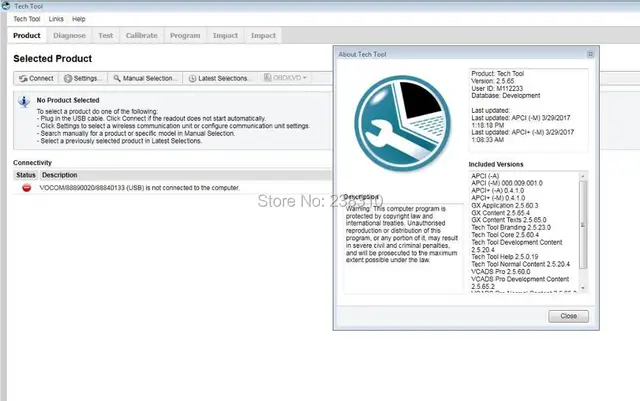Switch to the Program tab
This screenshot has width=640, height=401.
(185, 36)
